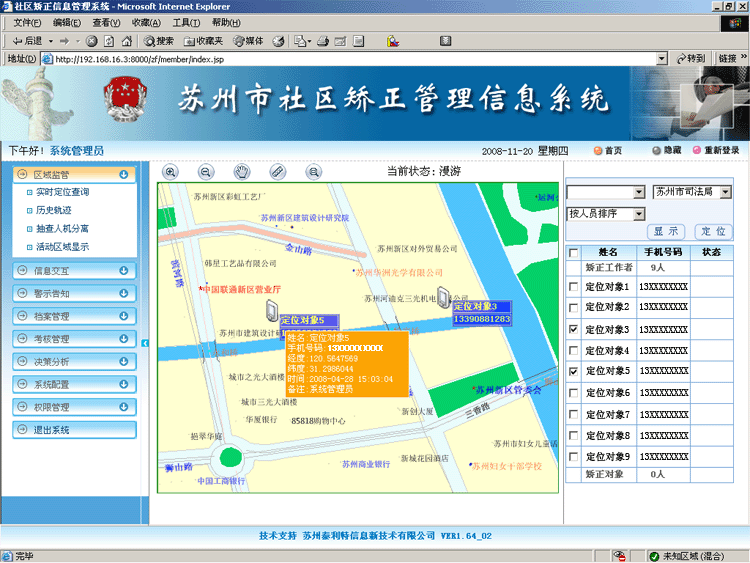Click the device marker for 定位对象3

[x=444, y=297]
